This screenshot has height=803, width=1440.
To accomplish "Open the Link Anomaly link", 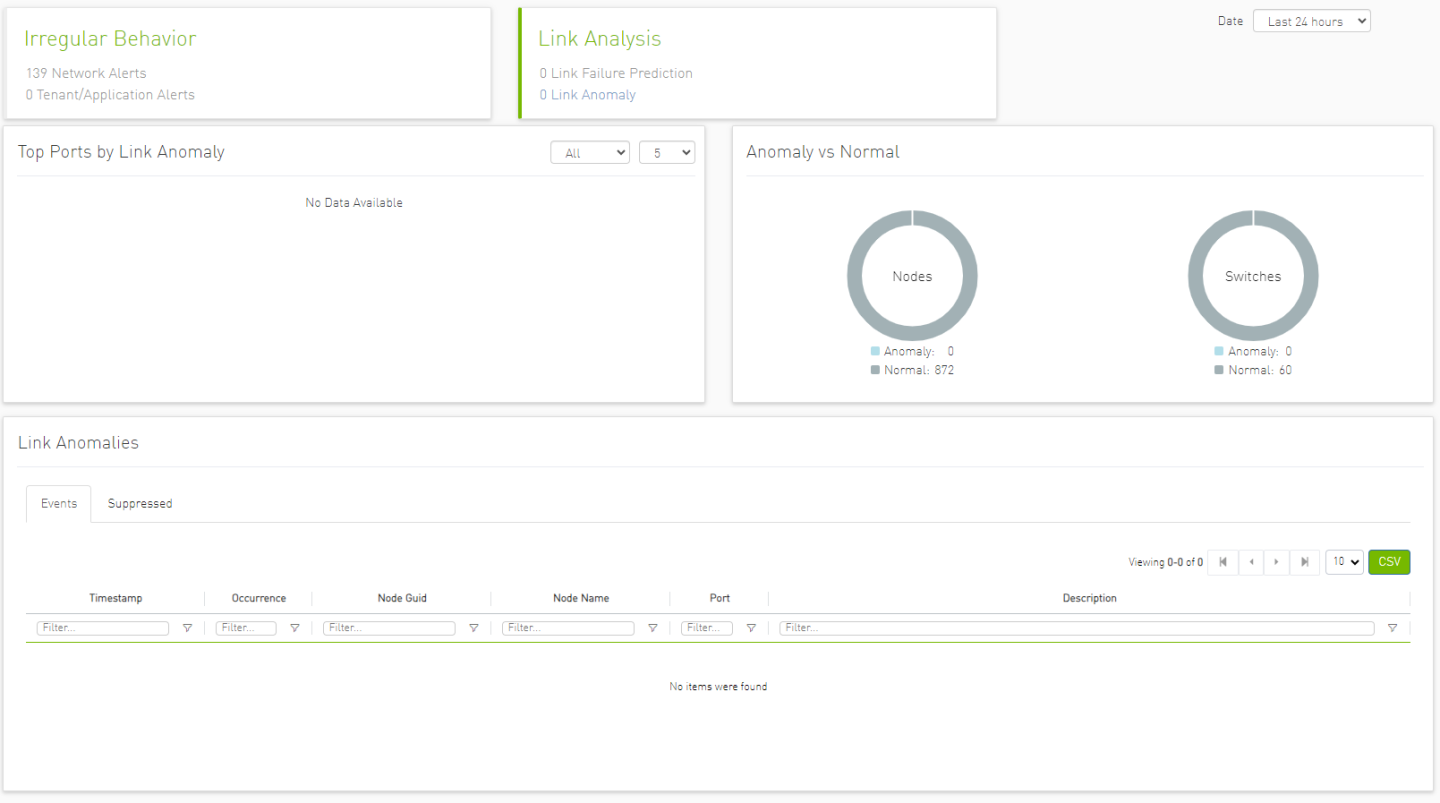I will coord(593,95).
